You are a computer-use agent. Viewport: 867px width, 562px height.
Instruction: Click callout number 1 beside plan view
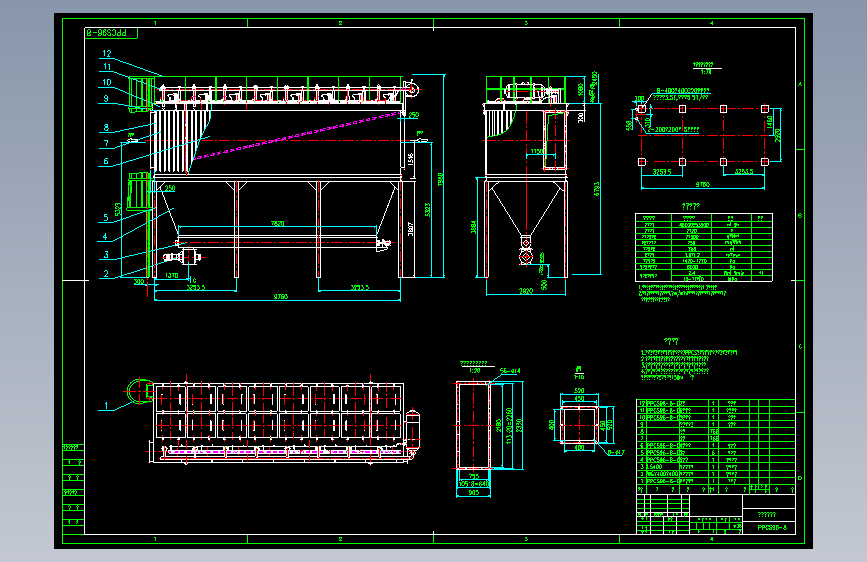tap(106, 405)
